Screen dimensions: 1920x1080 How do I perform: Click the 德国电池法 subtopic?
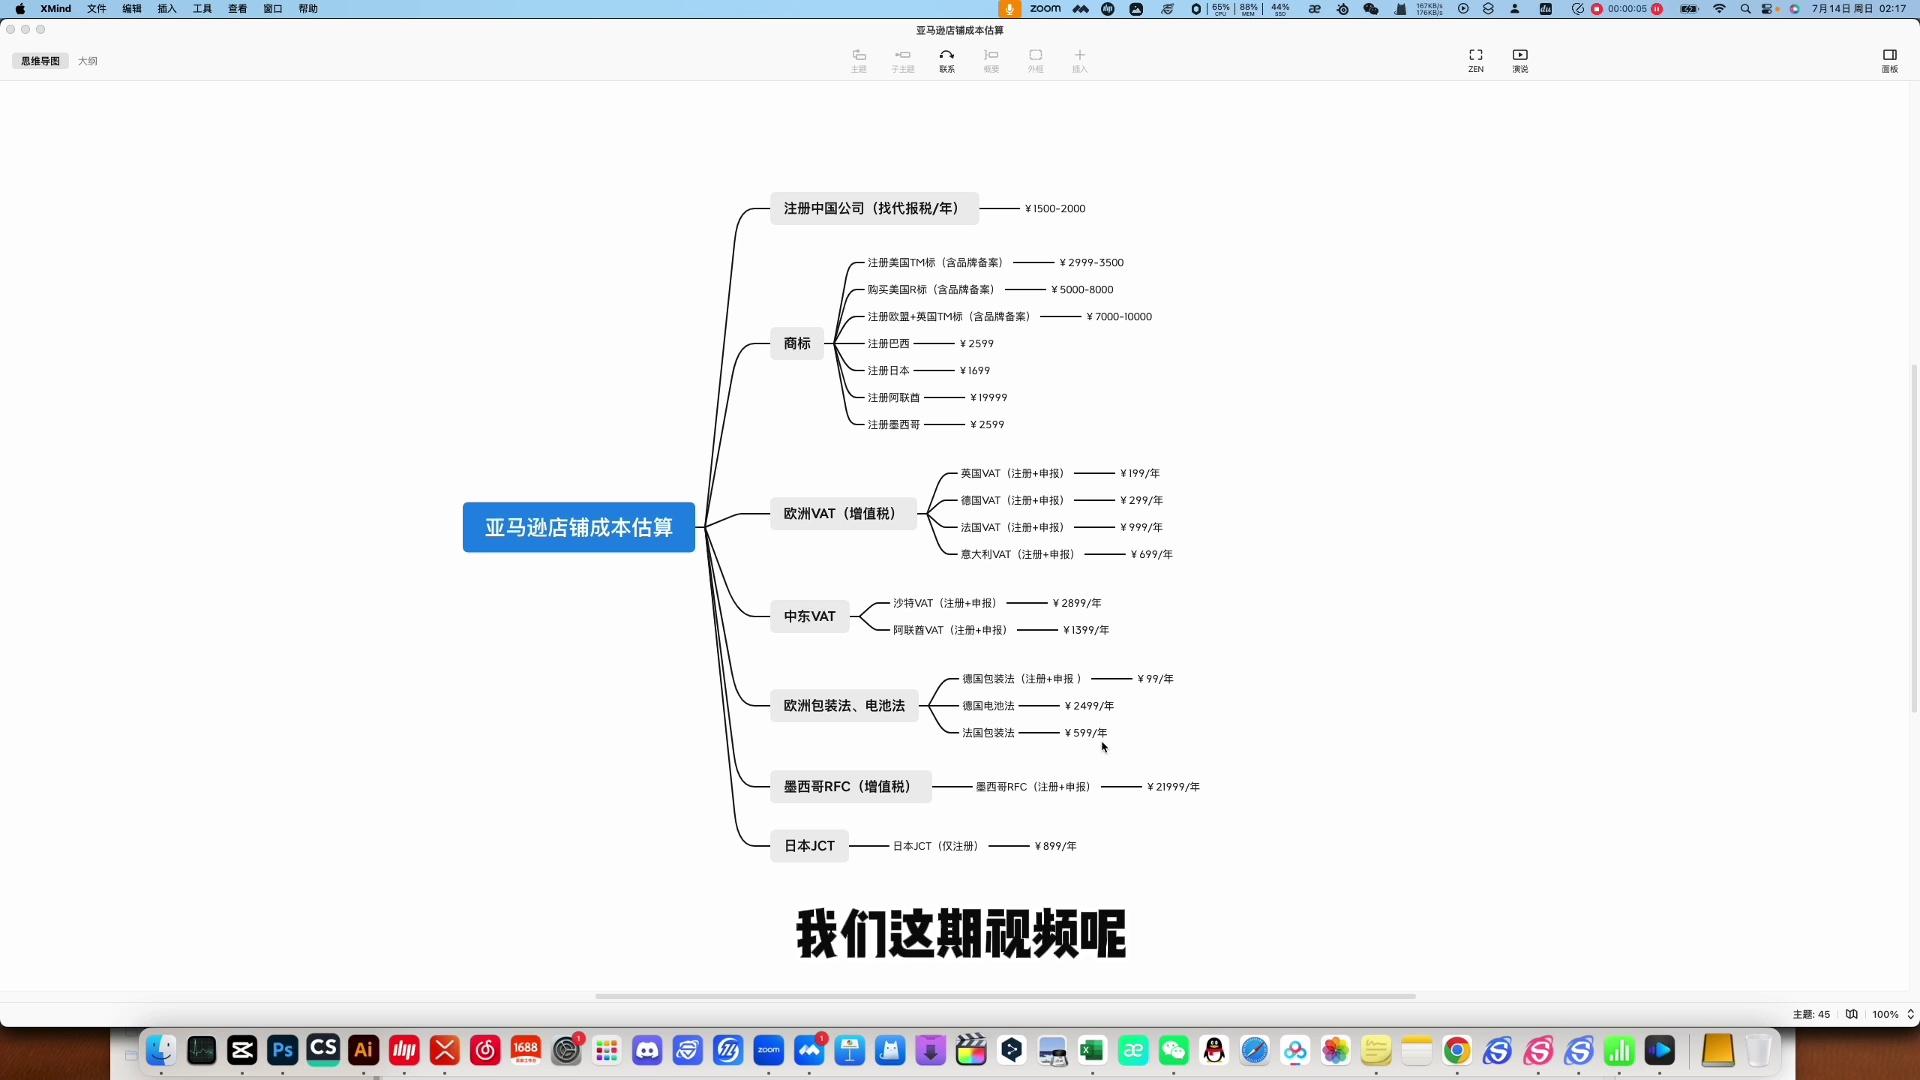coord(988,706)
